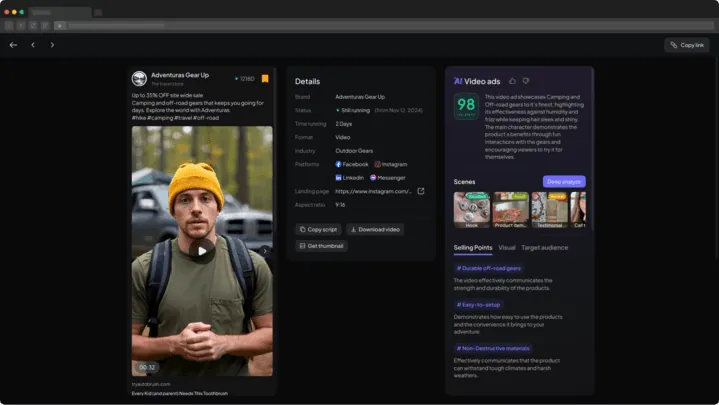Go to next ad with right chevron
Screen dimensions: 719x405
pyautogui.click(x=52, y=45)
